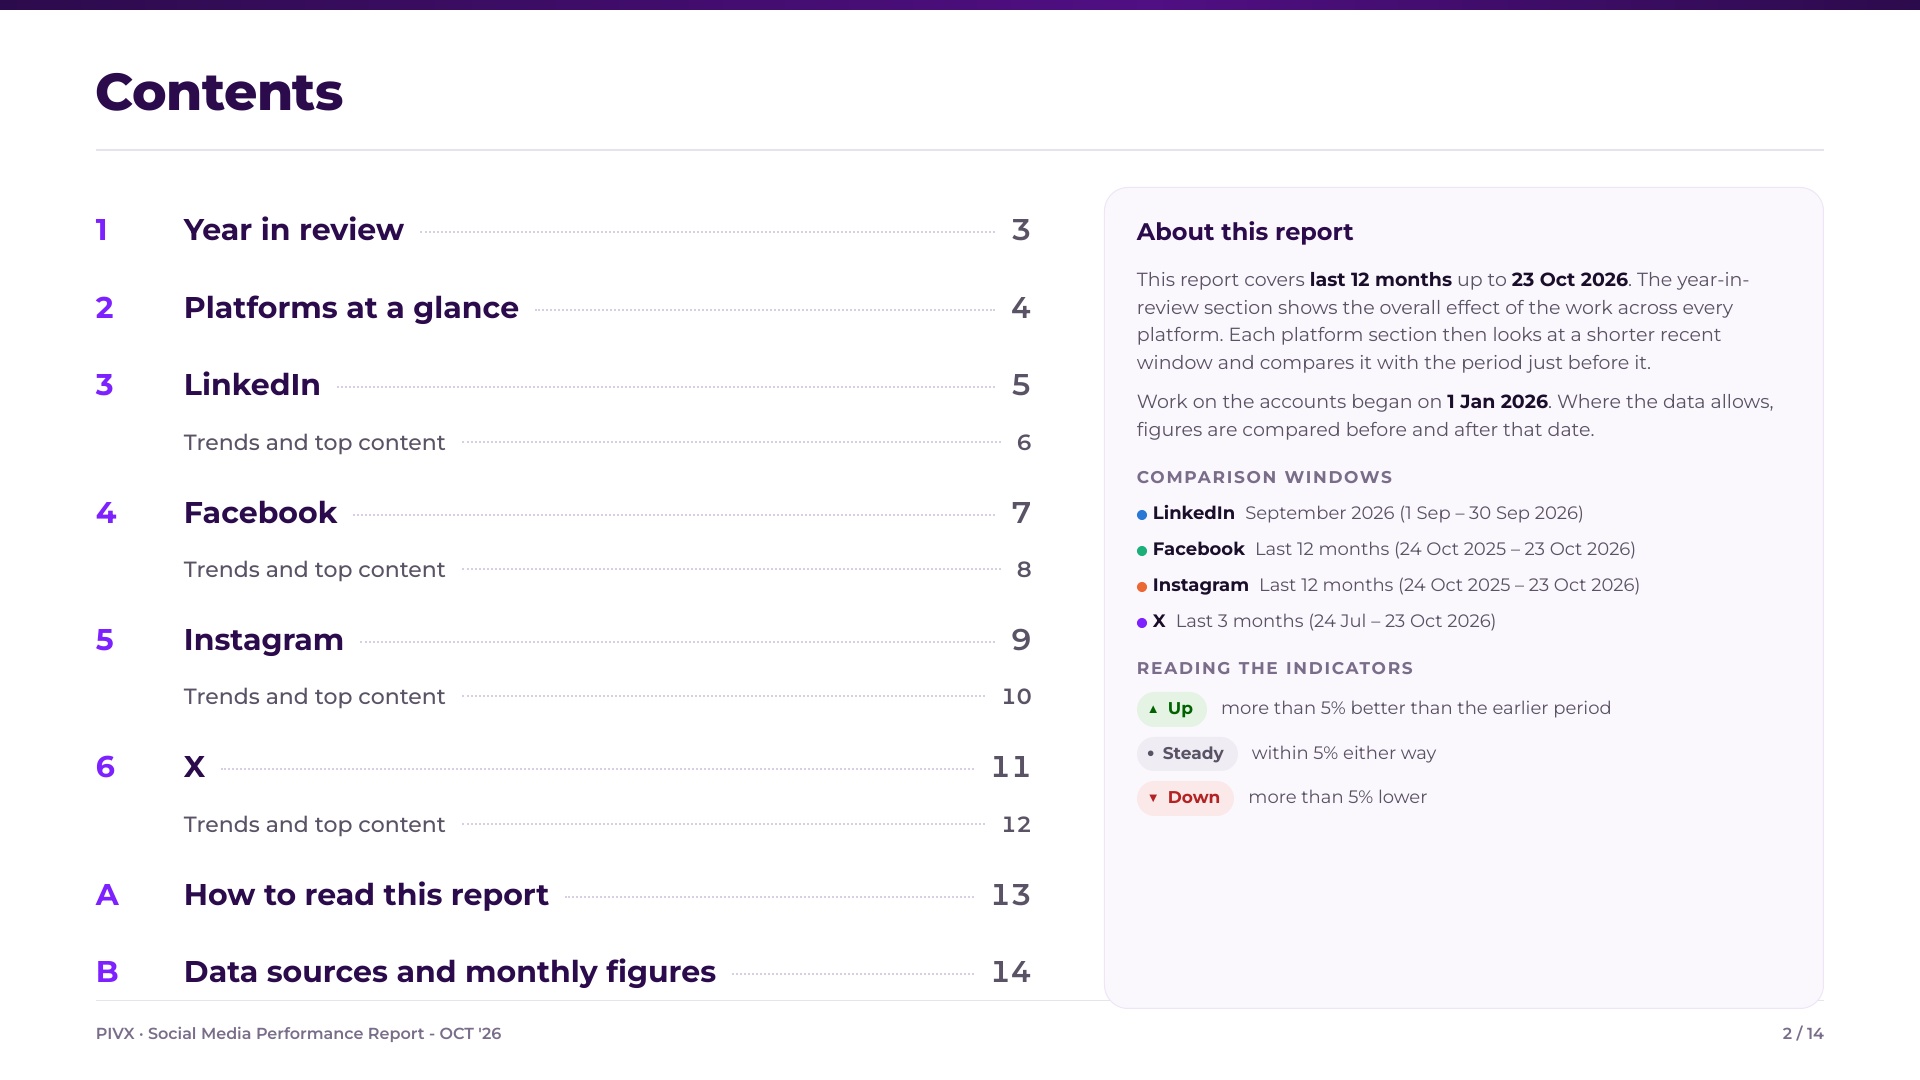The width and height of the screenshot is (1920, 1080).
Task: Click the grey Steady indicator badge
Action: click(x=1187, y=754)
